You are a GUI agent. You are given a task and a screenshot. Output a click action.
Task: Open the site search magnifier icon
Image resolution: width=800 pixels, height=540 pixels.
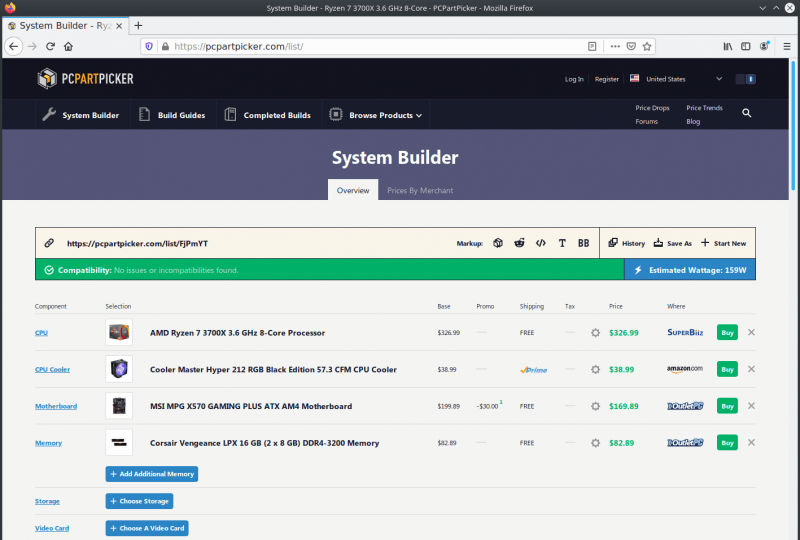coord(746,113)
